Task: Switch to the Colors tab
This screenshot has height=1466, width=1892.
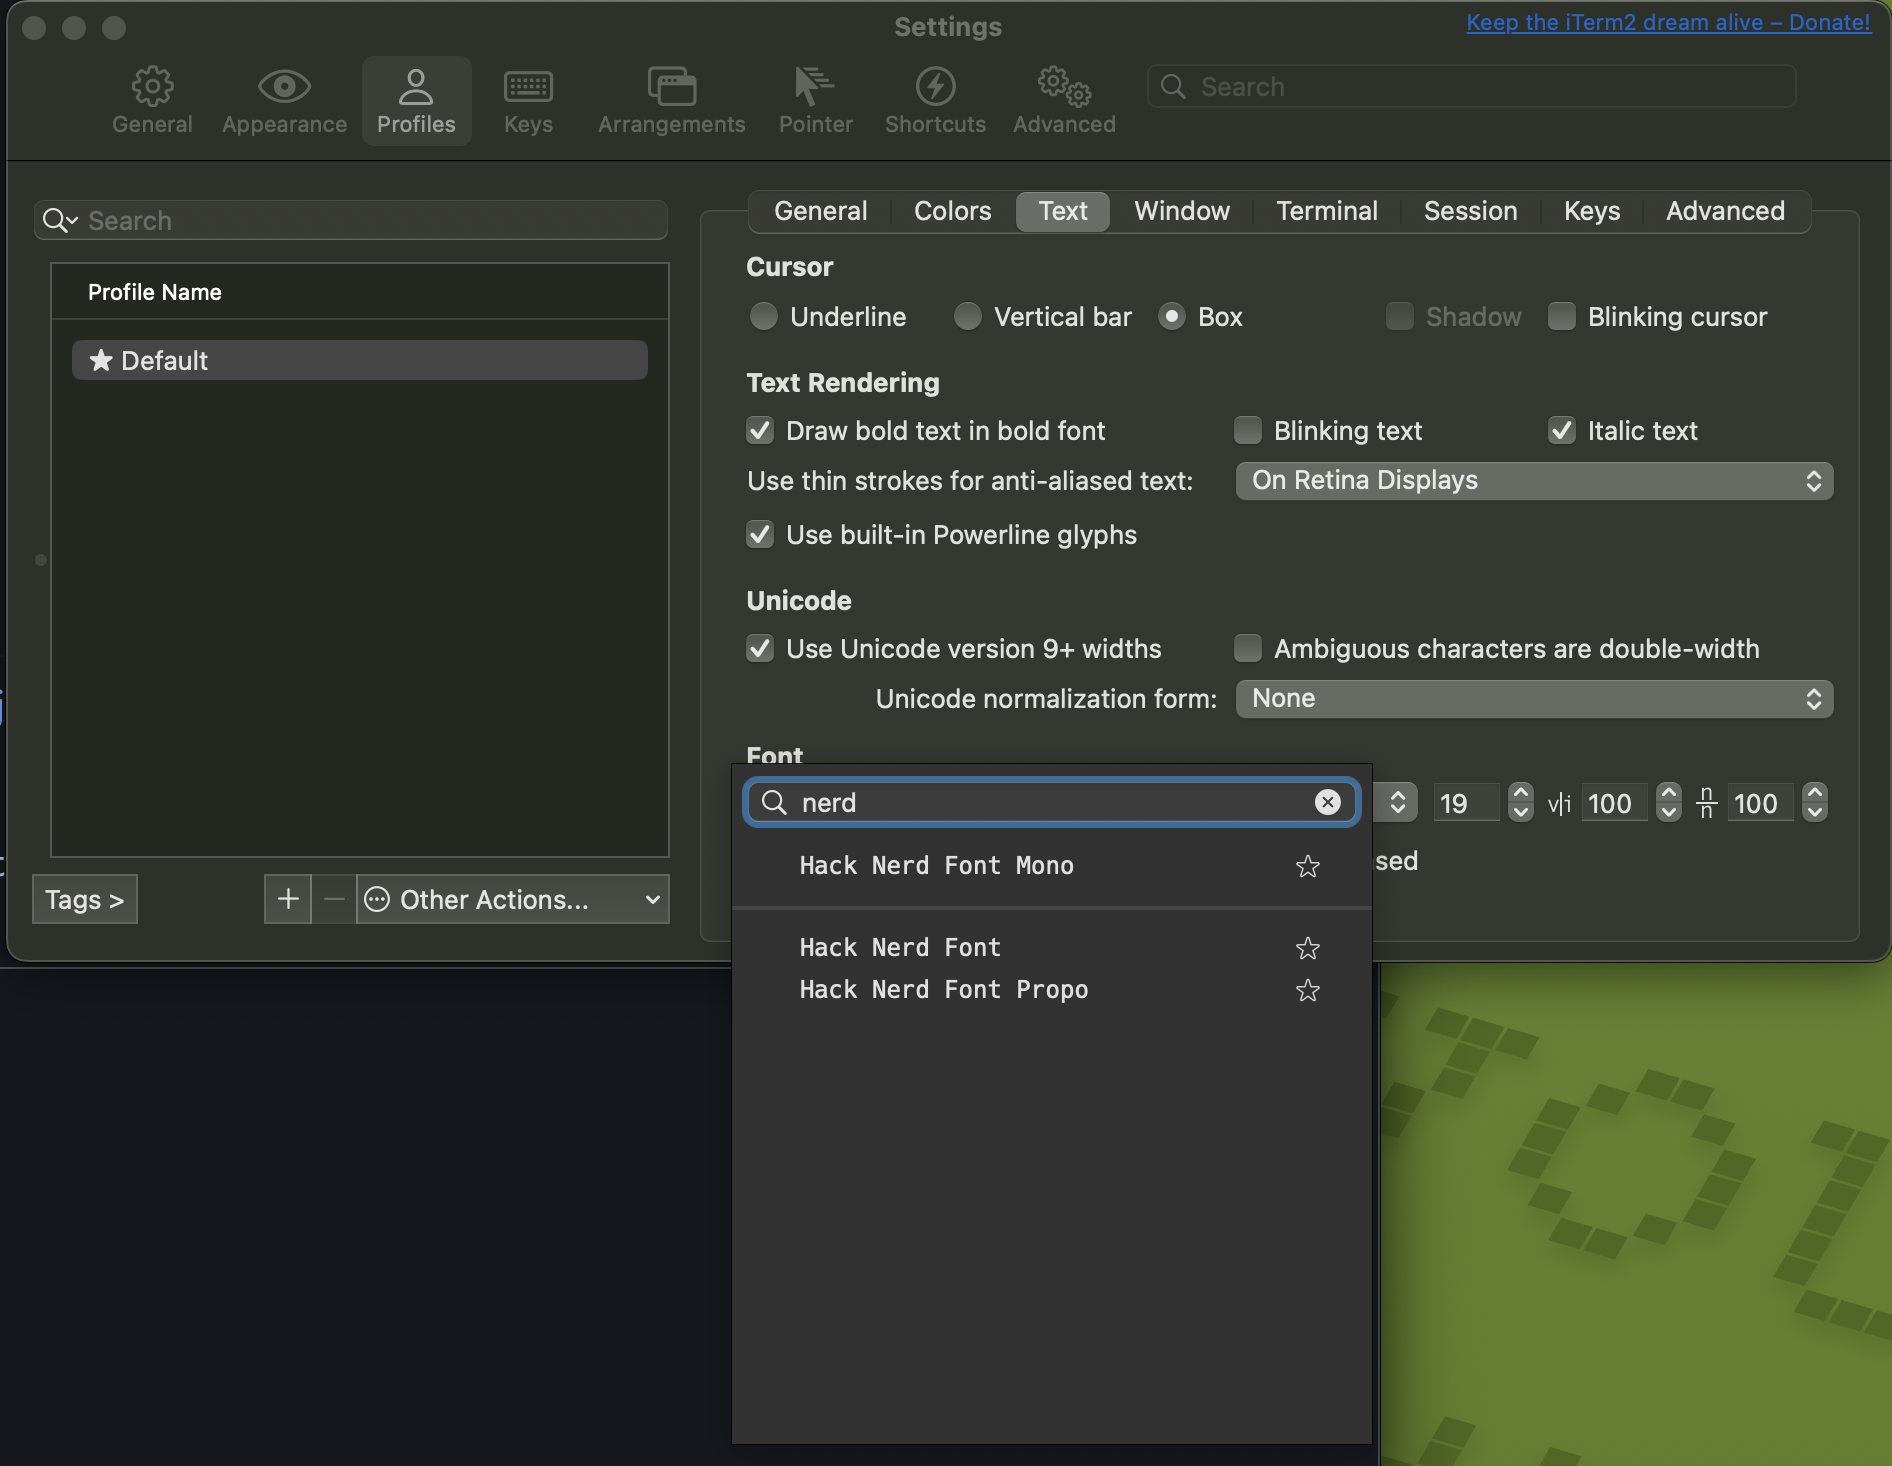Action: coord(952,211)
